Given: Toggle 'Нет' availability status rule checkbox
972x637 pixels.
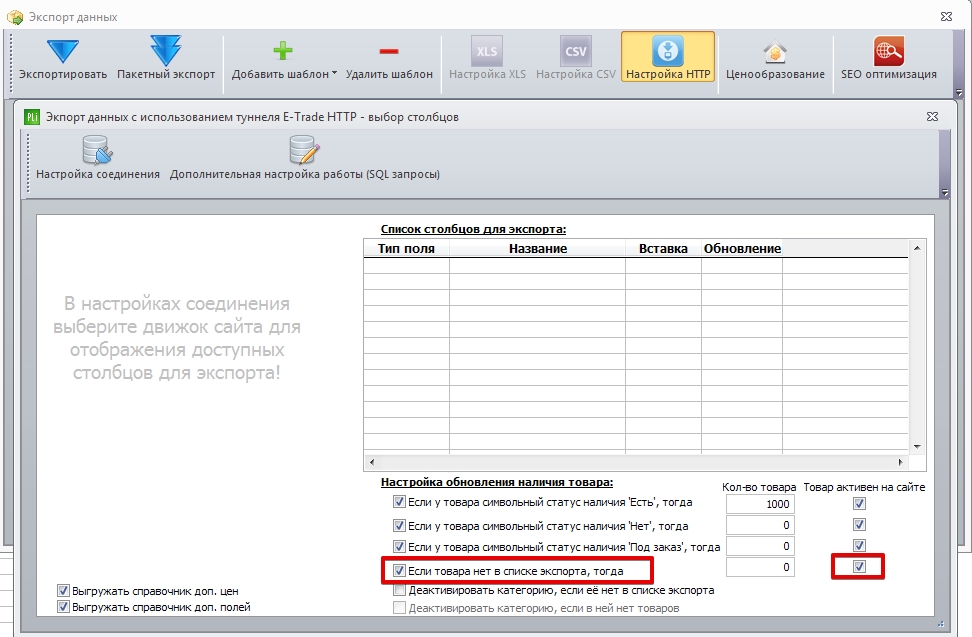Looking at the screenshot, I should (x=399, y=525).
